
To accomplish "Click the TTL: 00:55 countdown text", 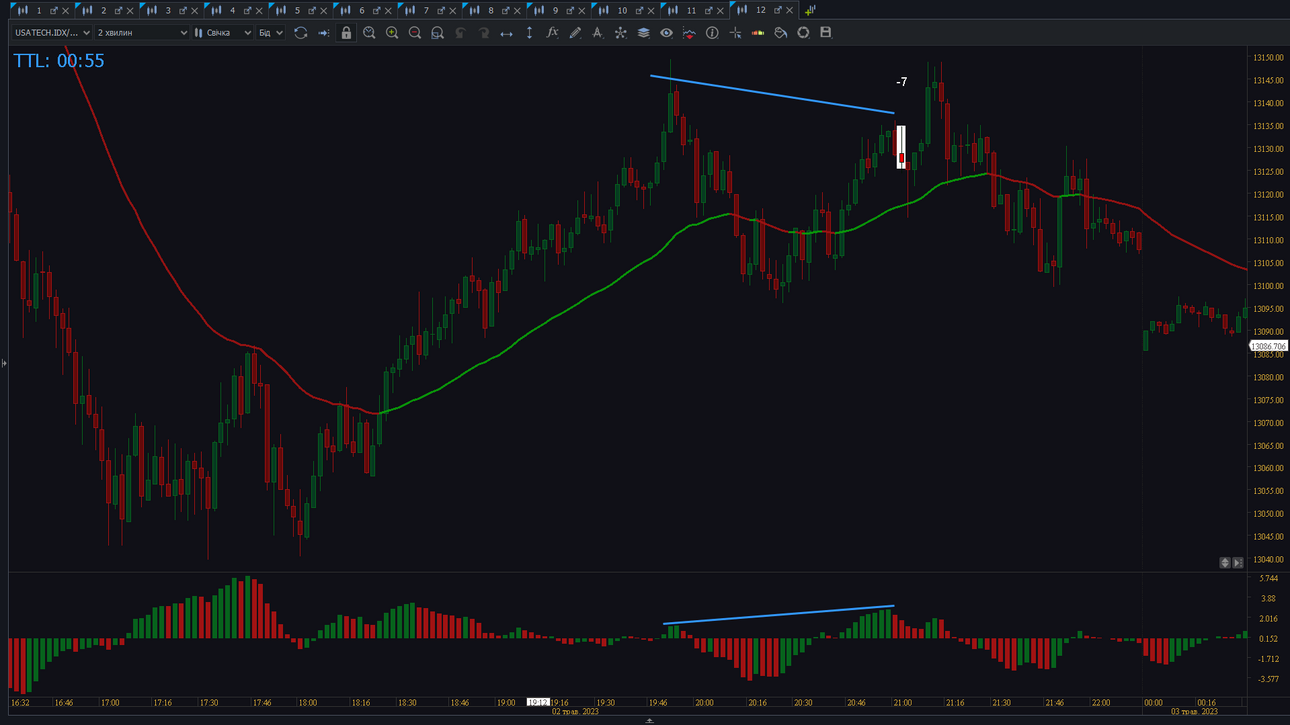I will point(59,61).
